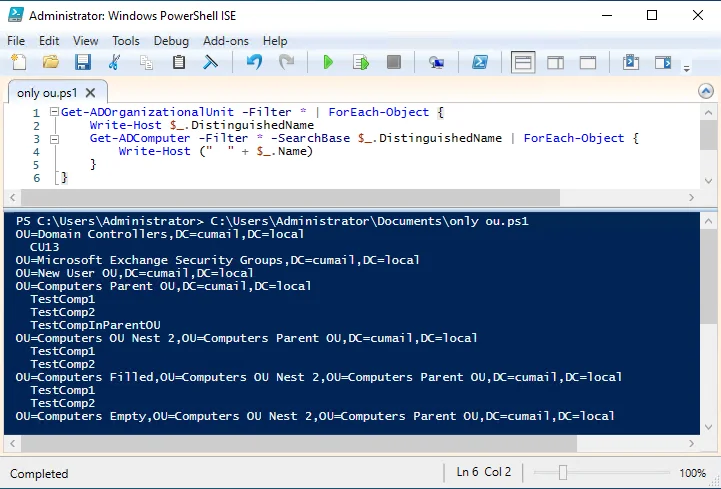Click script pane scroll down arrow

click(708, 181)
